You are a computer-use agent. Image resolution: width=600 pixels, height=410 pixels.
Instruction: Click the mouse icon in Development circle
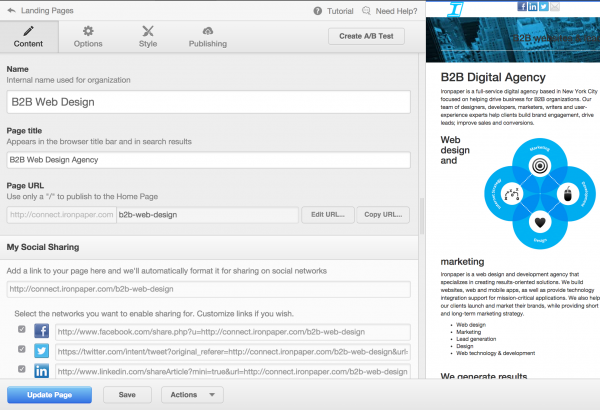point(568,194)
